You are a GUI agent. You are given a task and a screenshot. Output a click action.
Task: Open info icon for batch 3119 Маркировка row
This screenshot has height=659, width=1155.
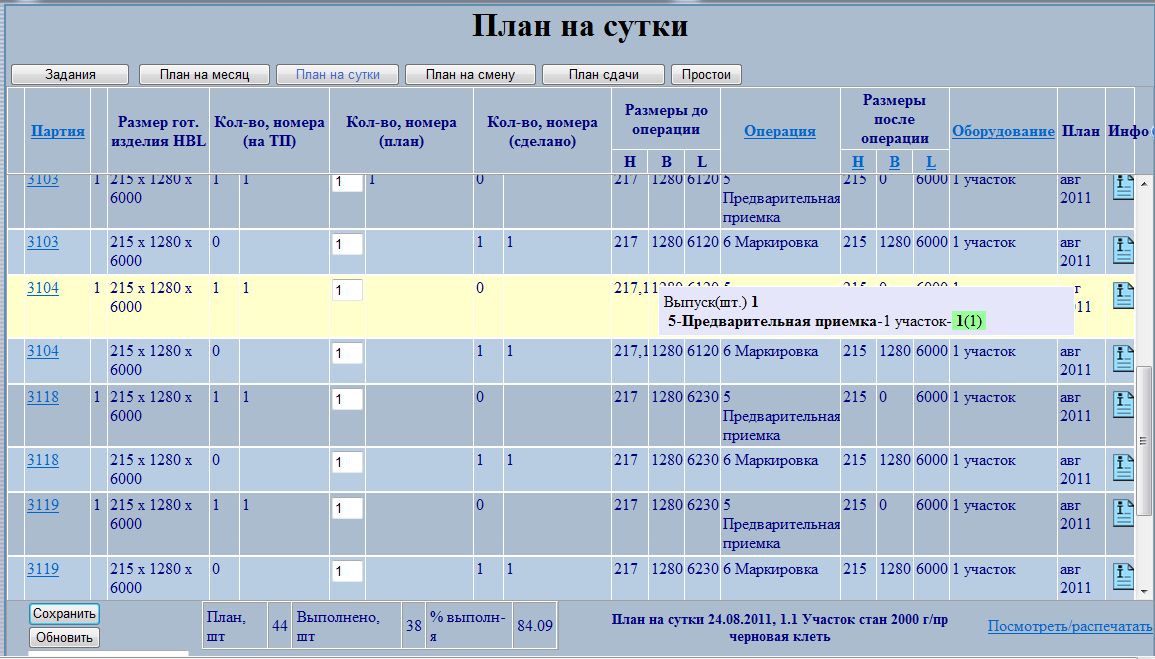[1123, 576]
